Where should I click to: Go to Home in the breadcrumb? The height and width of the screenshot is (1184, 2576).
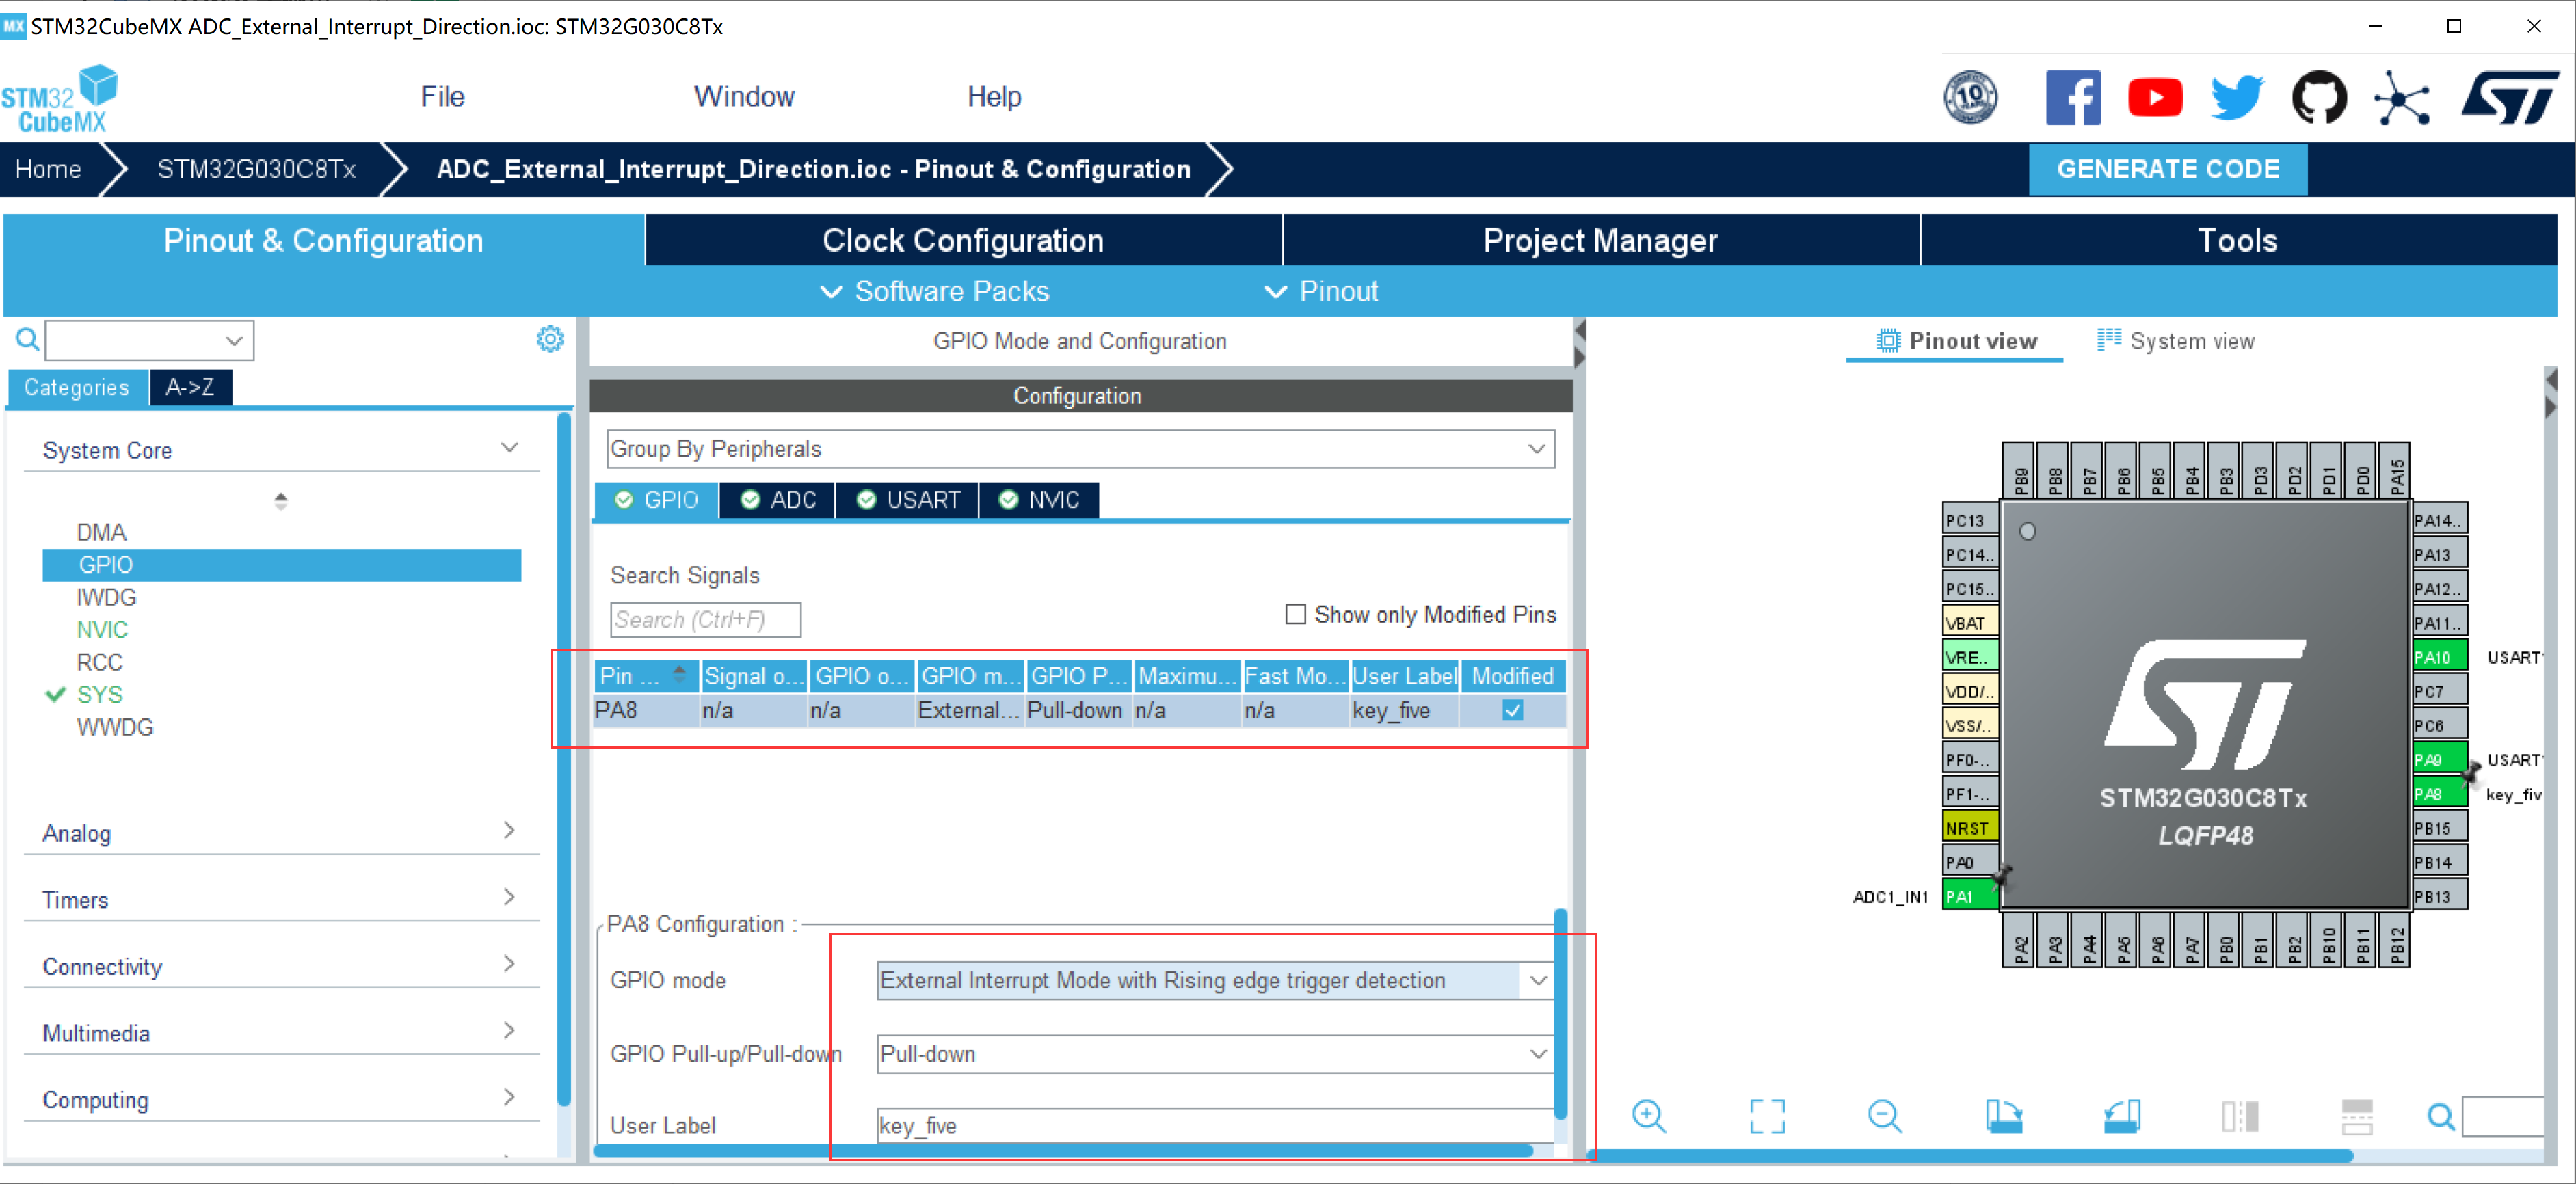48,169
